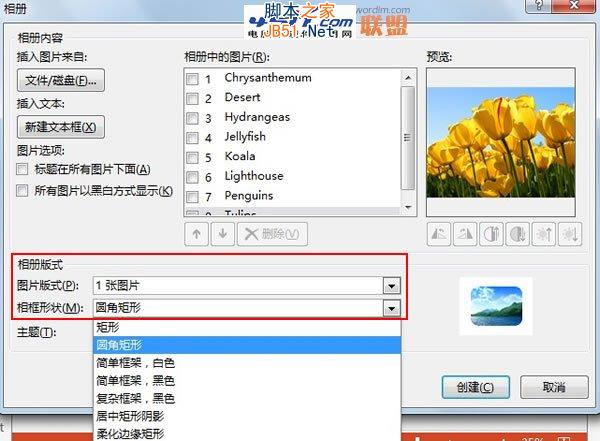
Task: Tick the checkbox for Penguins
Action: [x=192, y=197]
